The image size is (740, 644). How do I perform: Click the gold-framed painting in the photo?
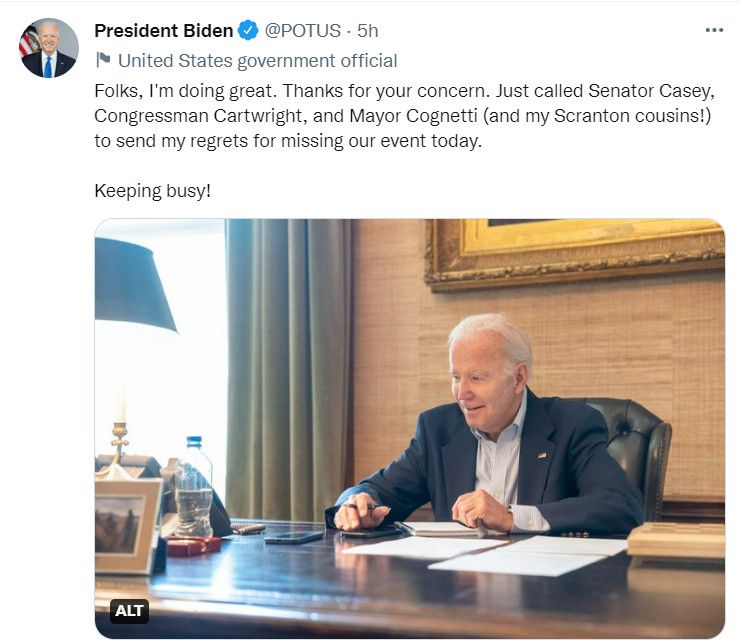574,254
